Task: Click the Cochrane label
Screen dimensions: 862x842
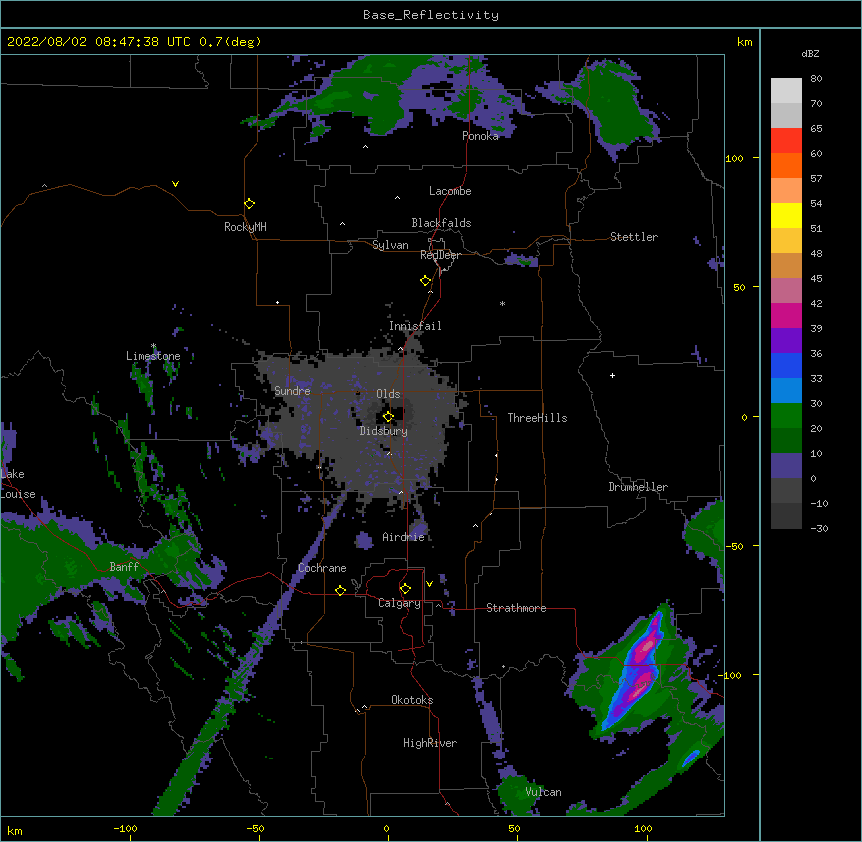Action: coord(322,568)
